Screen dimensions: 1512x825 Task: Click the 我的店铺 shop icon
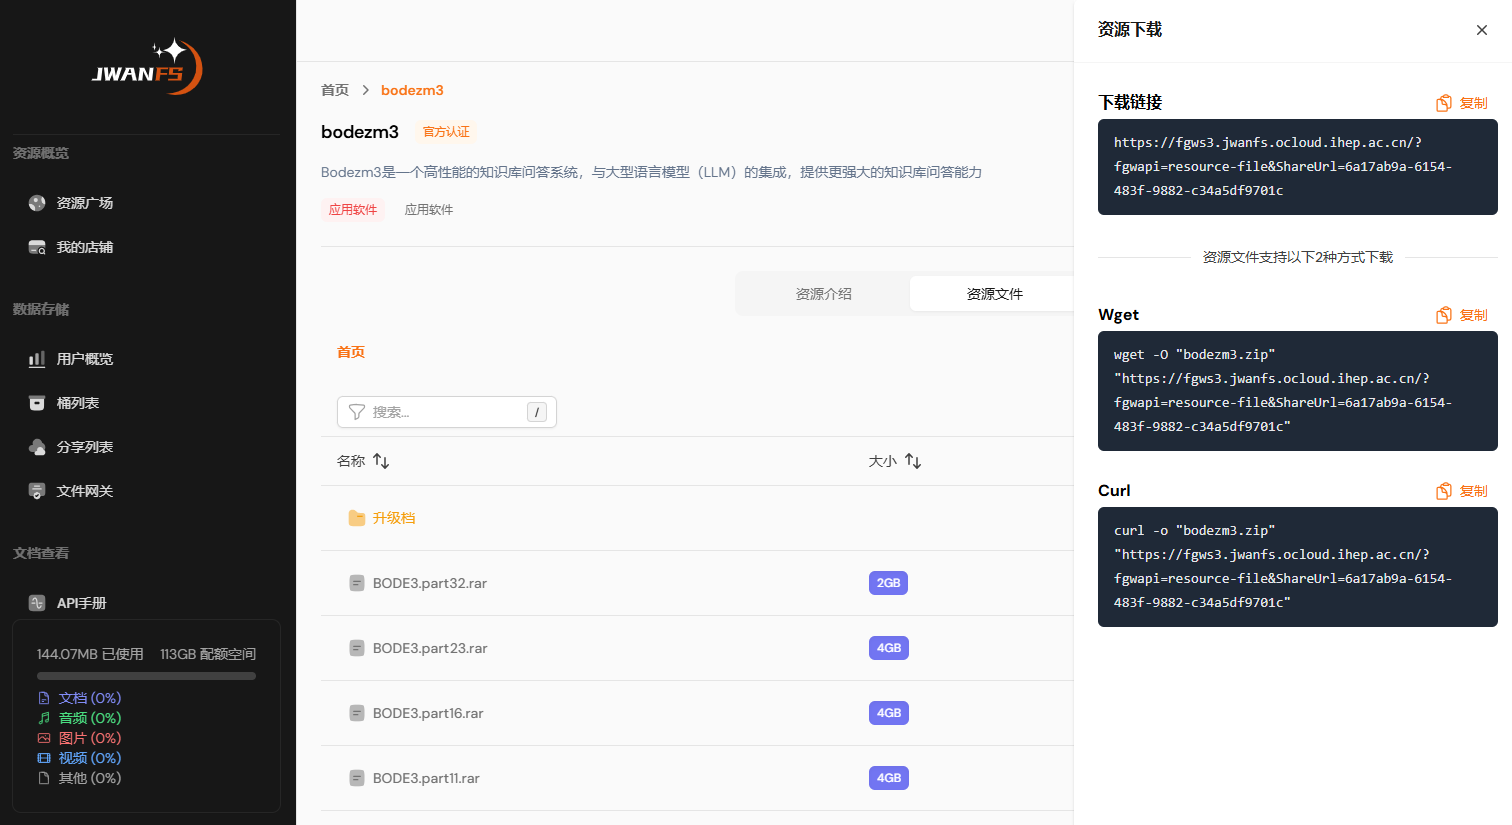tap(37, 247)
